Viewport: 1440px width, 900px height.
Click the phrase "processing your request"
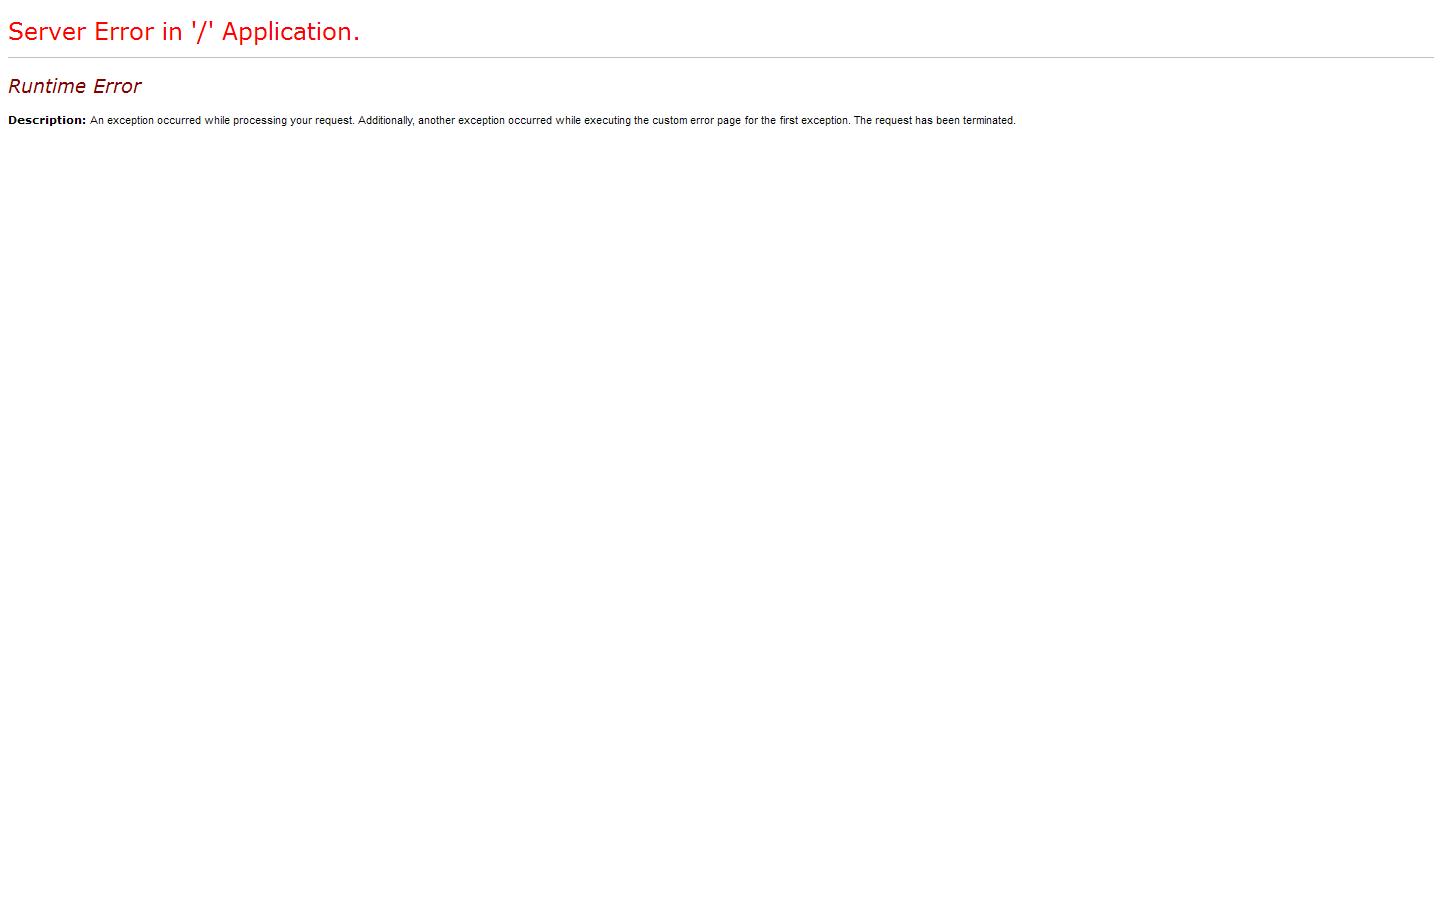[293, 120]
